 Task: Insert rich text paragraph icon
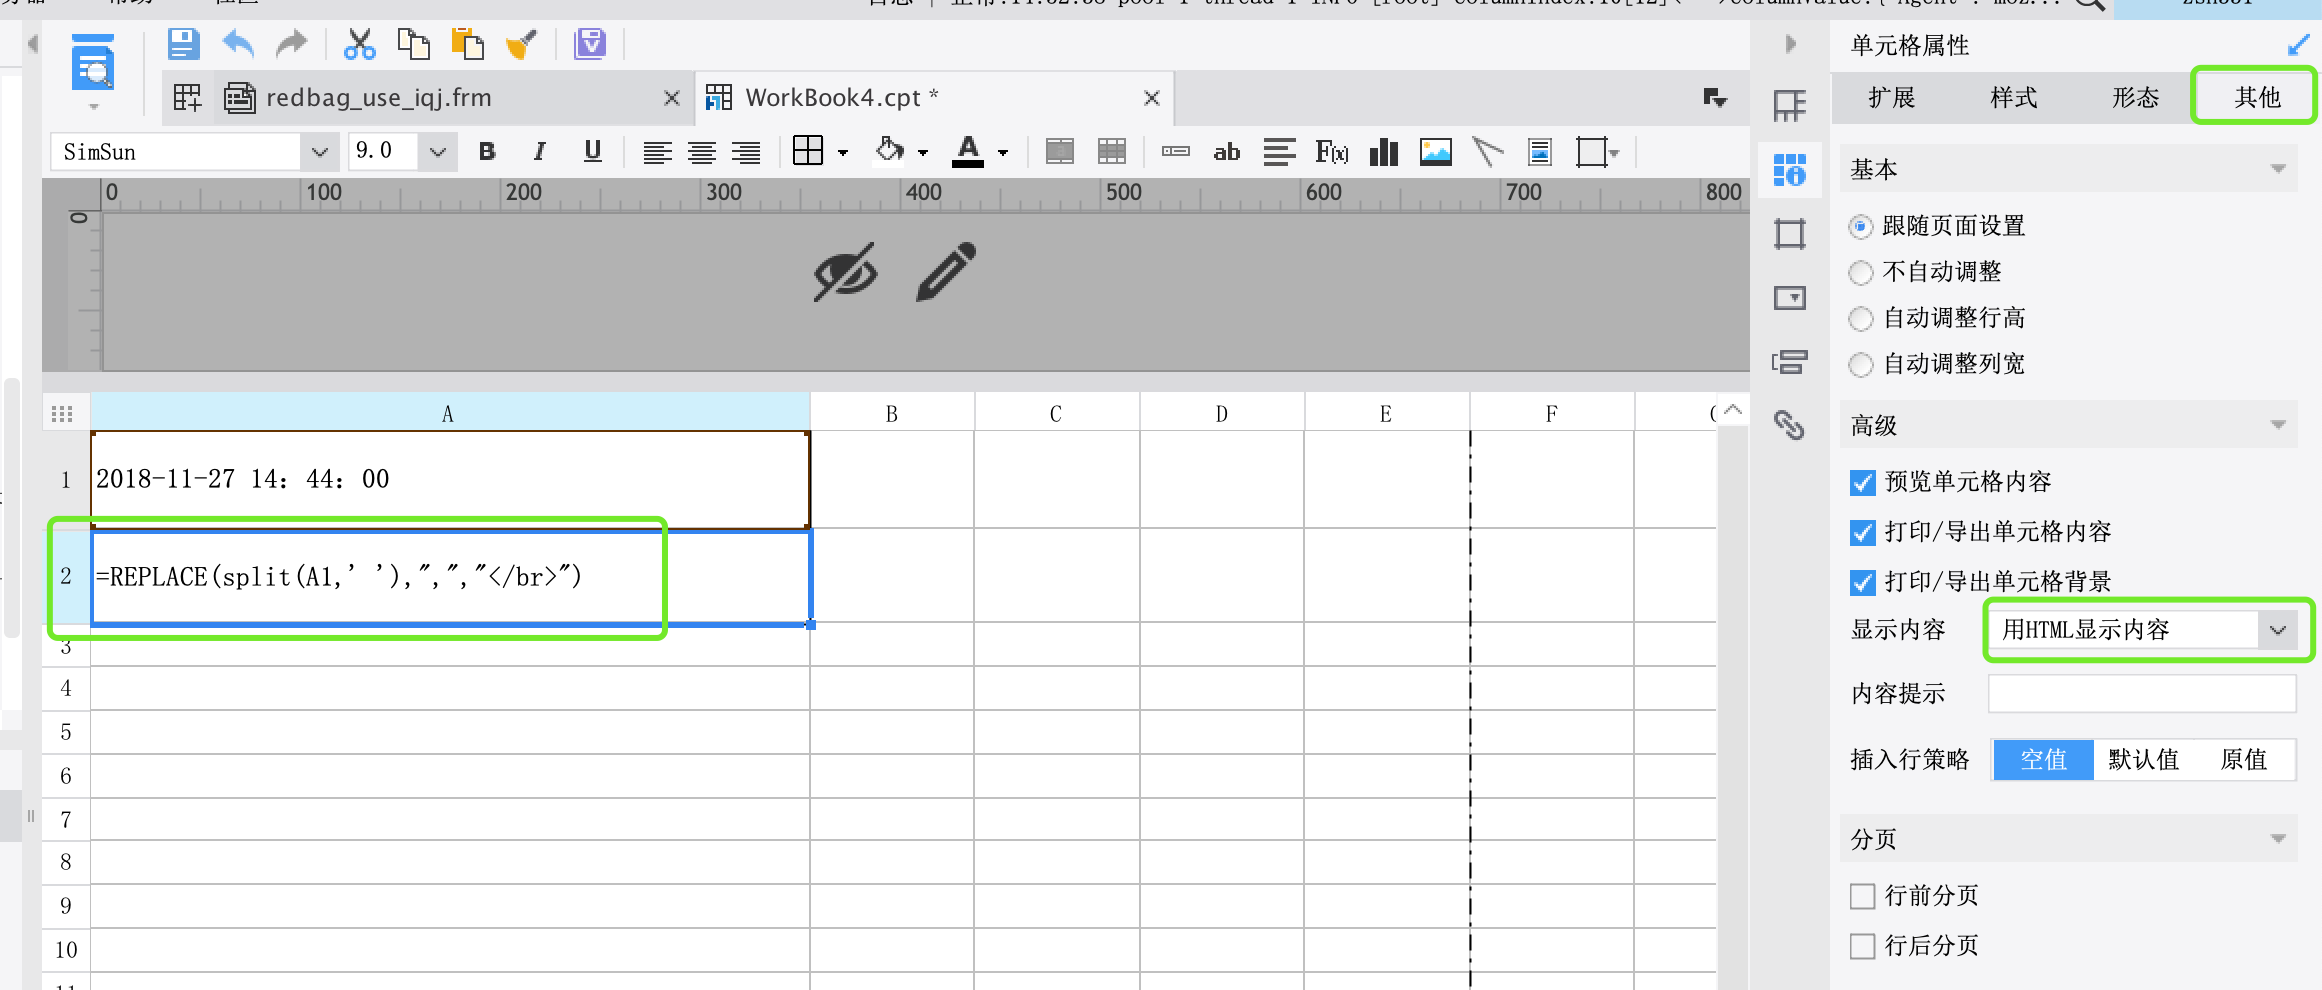click(x=1279, y=152)
